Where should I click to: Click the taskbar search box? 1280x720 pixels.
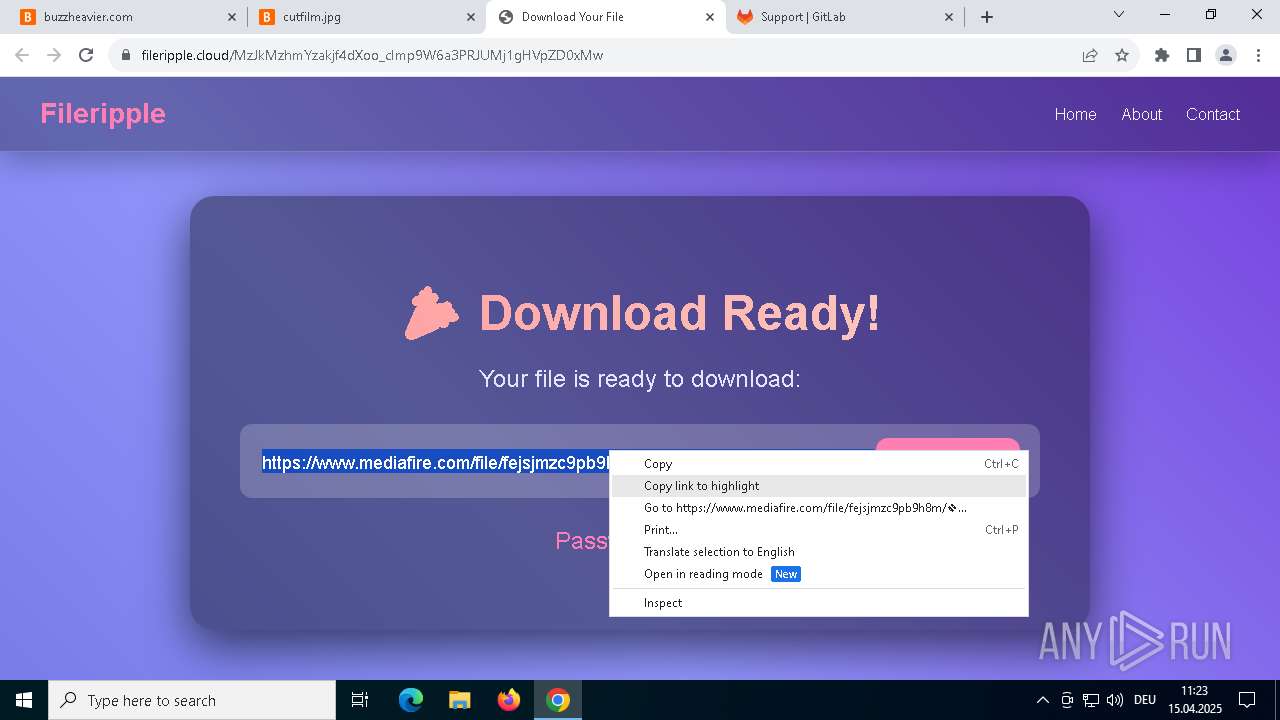[x=192, y=700]
